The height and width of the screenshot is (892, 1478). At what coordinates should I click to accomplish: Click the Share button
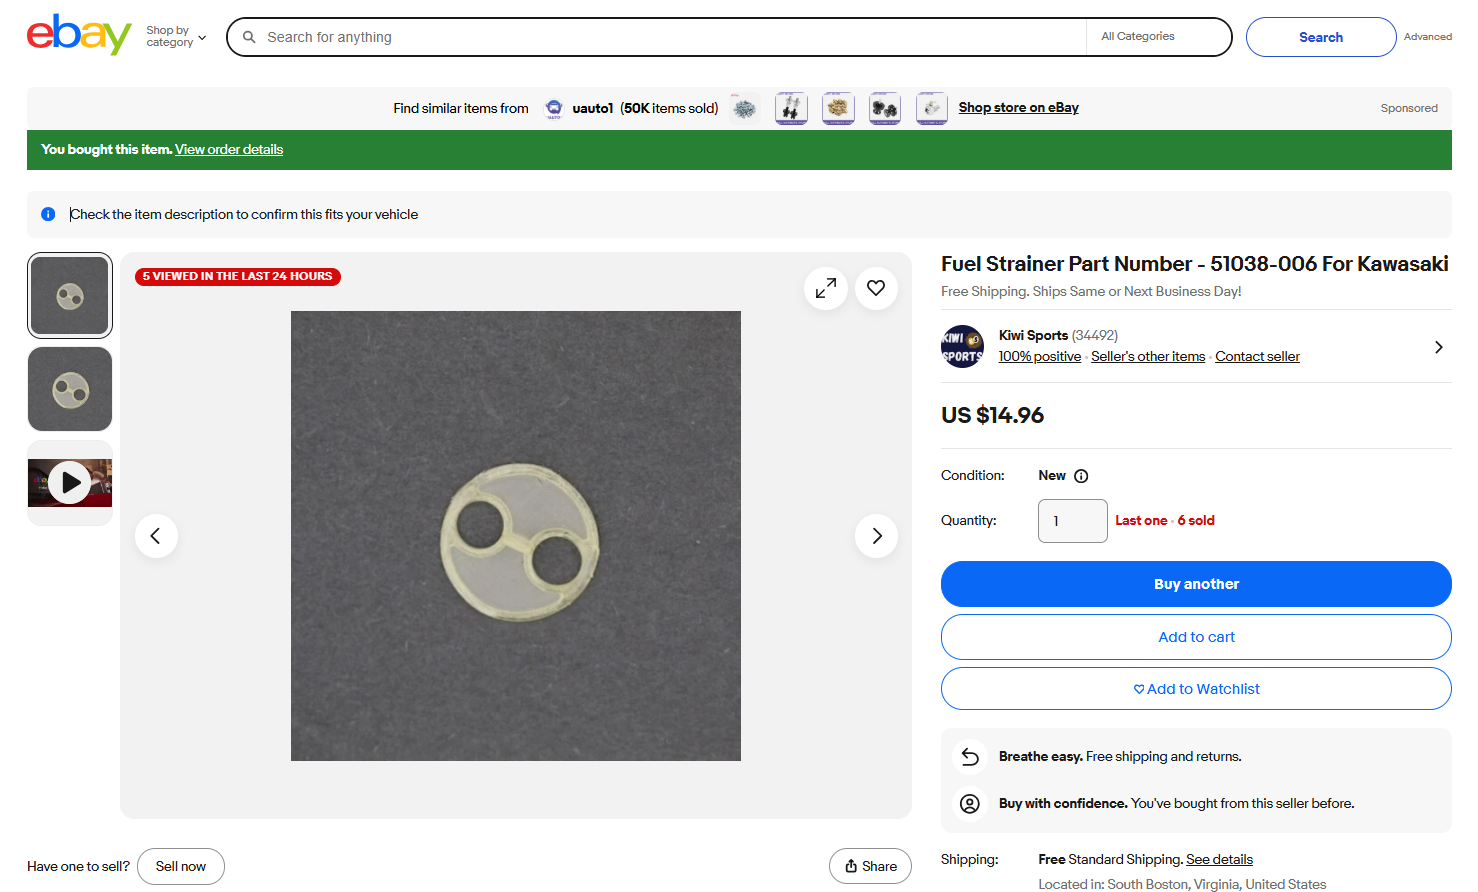click(870, 866)
